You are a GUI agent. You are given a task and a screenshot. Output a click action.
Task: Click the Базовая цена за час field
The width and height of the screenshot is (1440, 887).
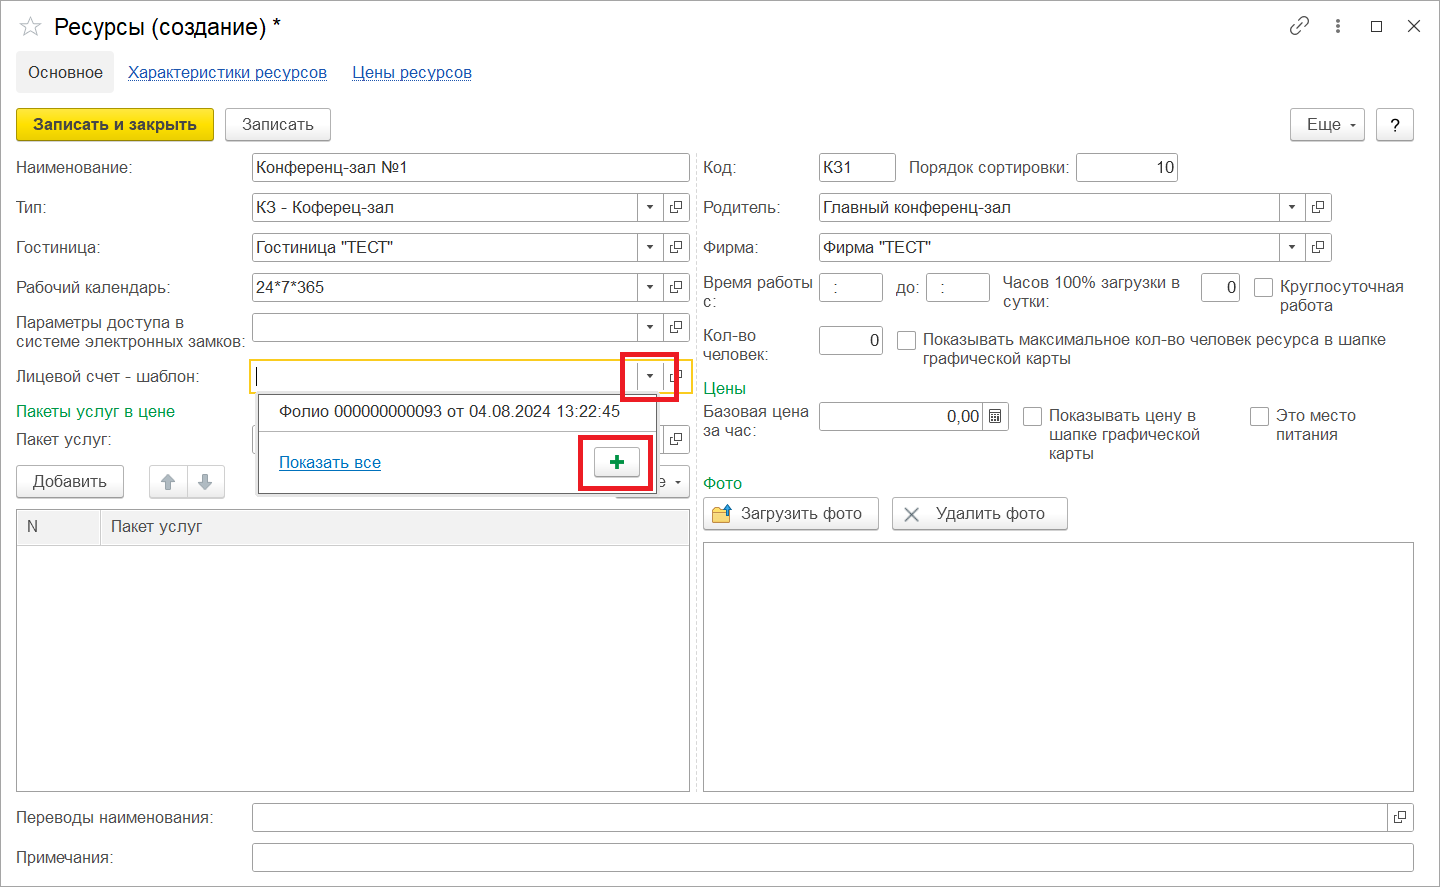tap(901, 416)
